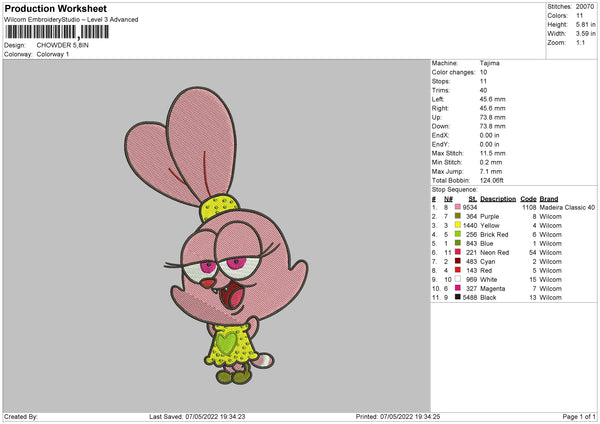Select the swatch next to the Red description
The image size is (600, 424).
pyautogui.click(x=458, y=270)
